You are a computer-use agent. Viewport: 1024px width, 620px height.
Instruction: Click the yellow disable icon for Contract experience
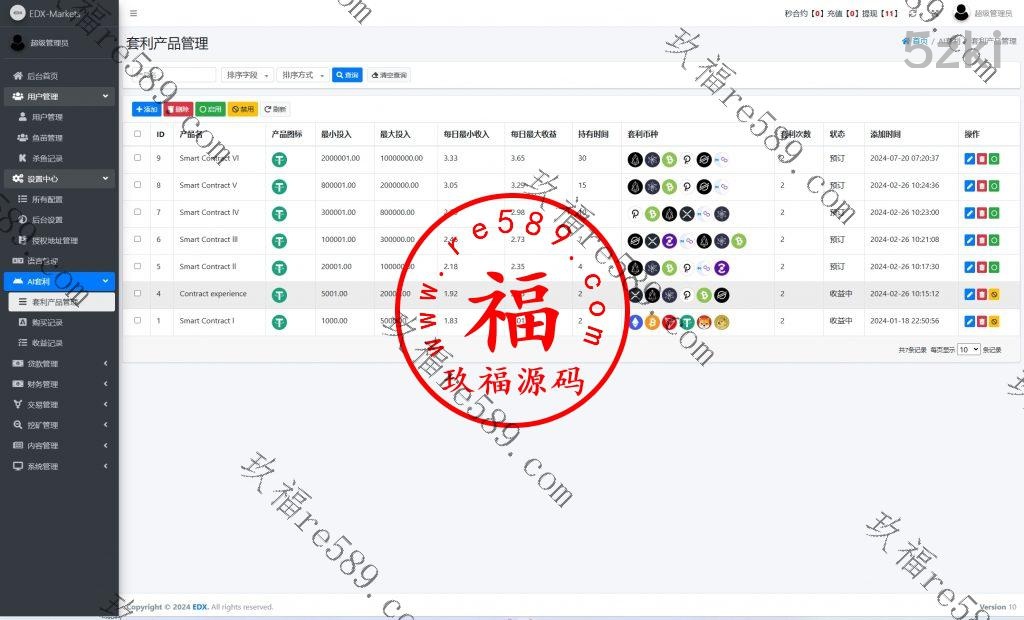[994, 294]
